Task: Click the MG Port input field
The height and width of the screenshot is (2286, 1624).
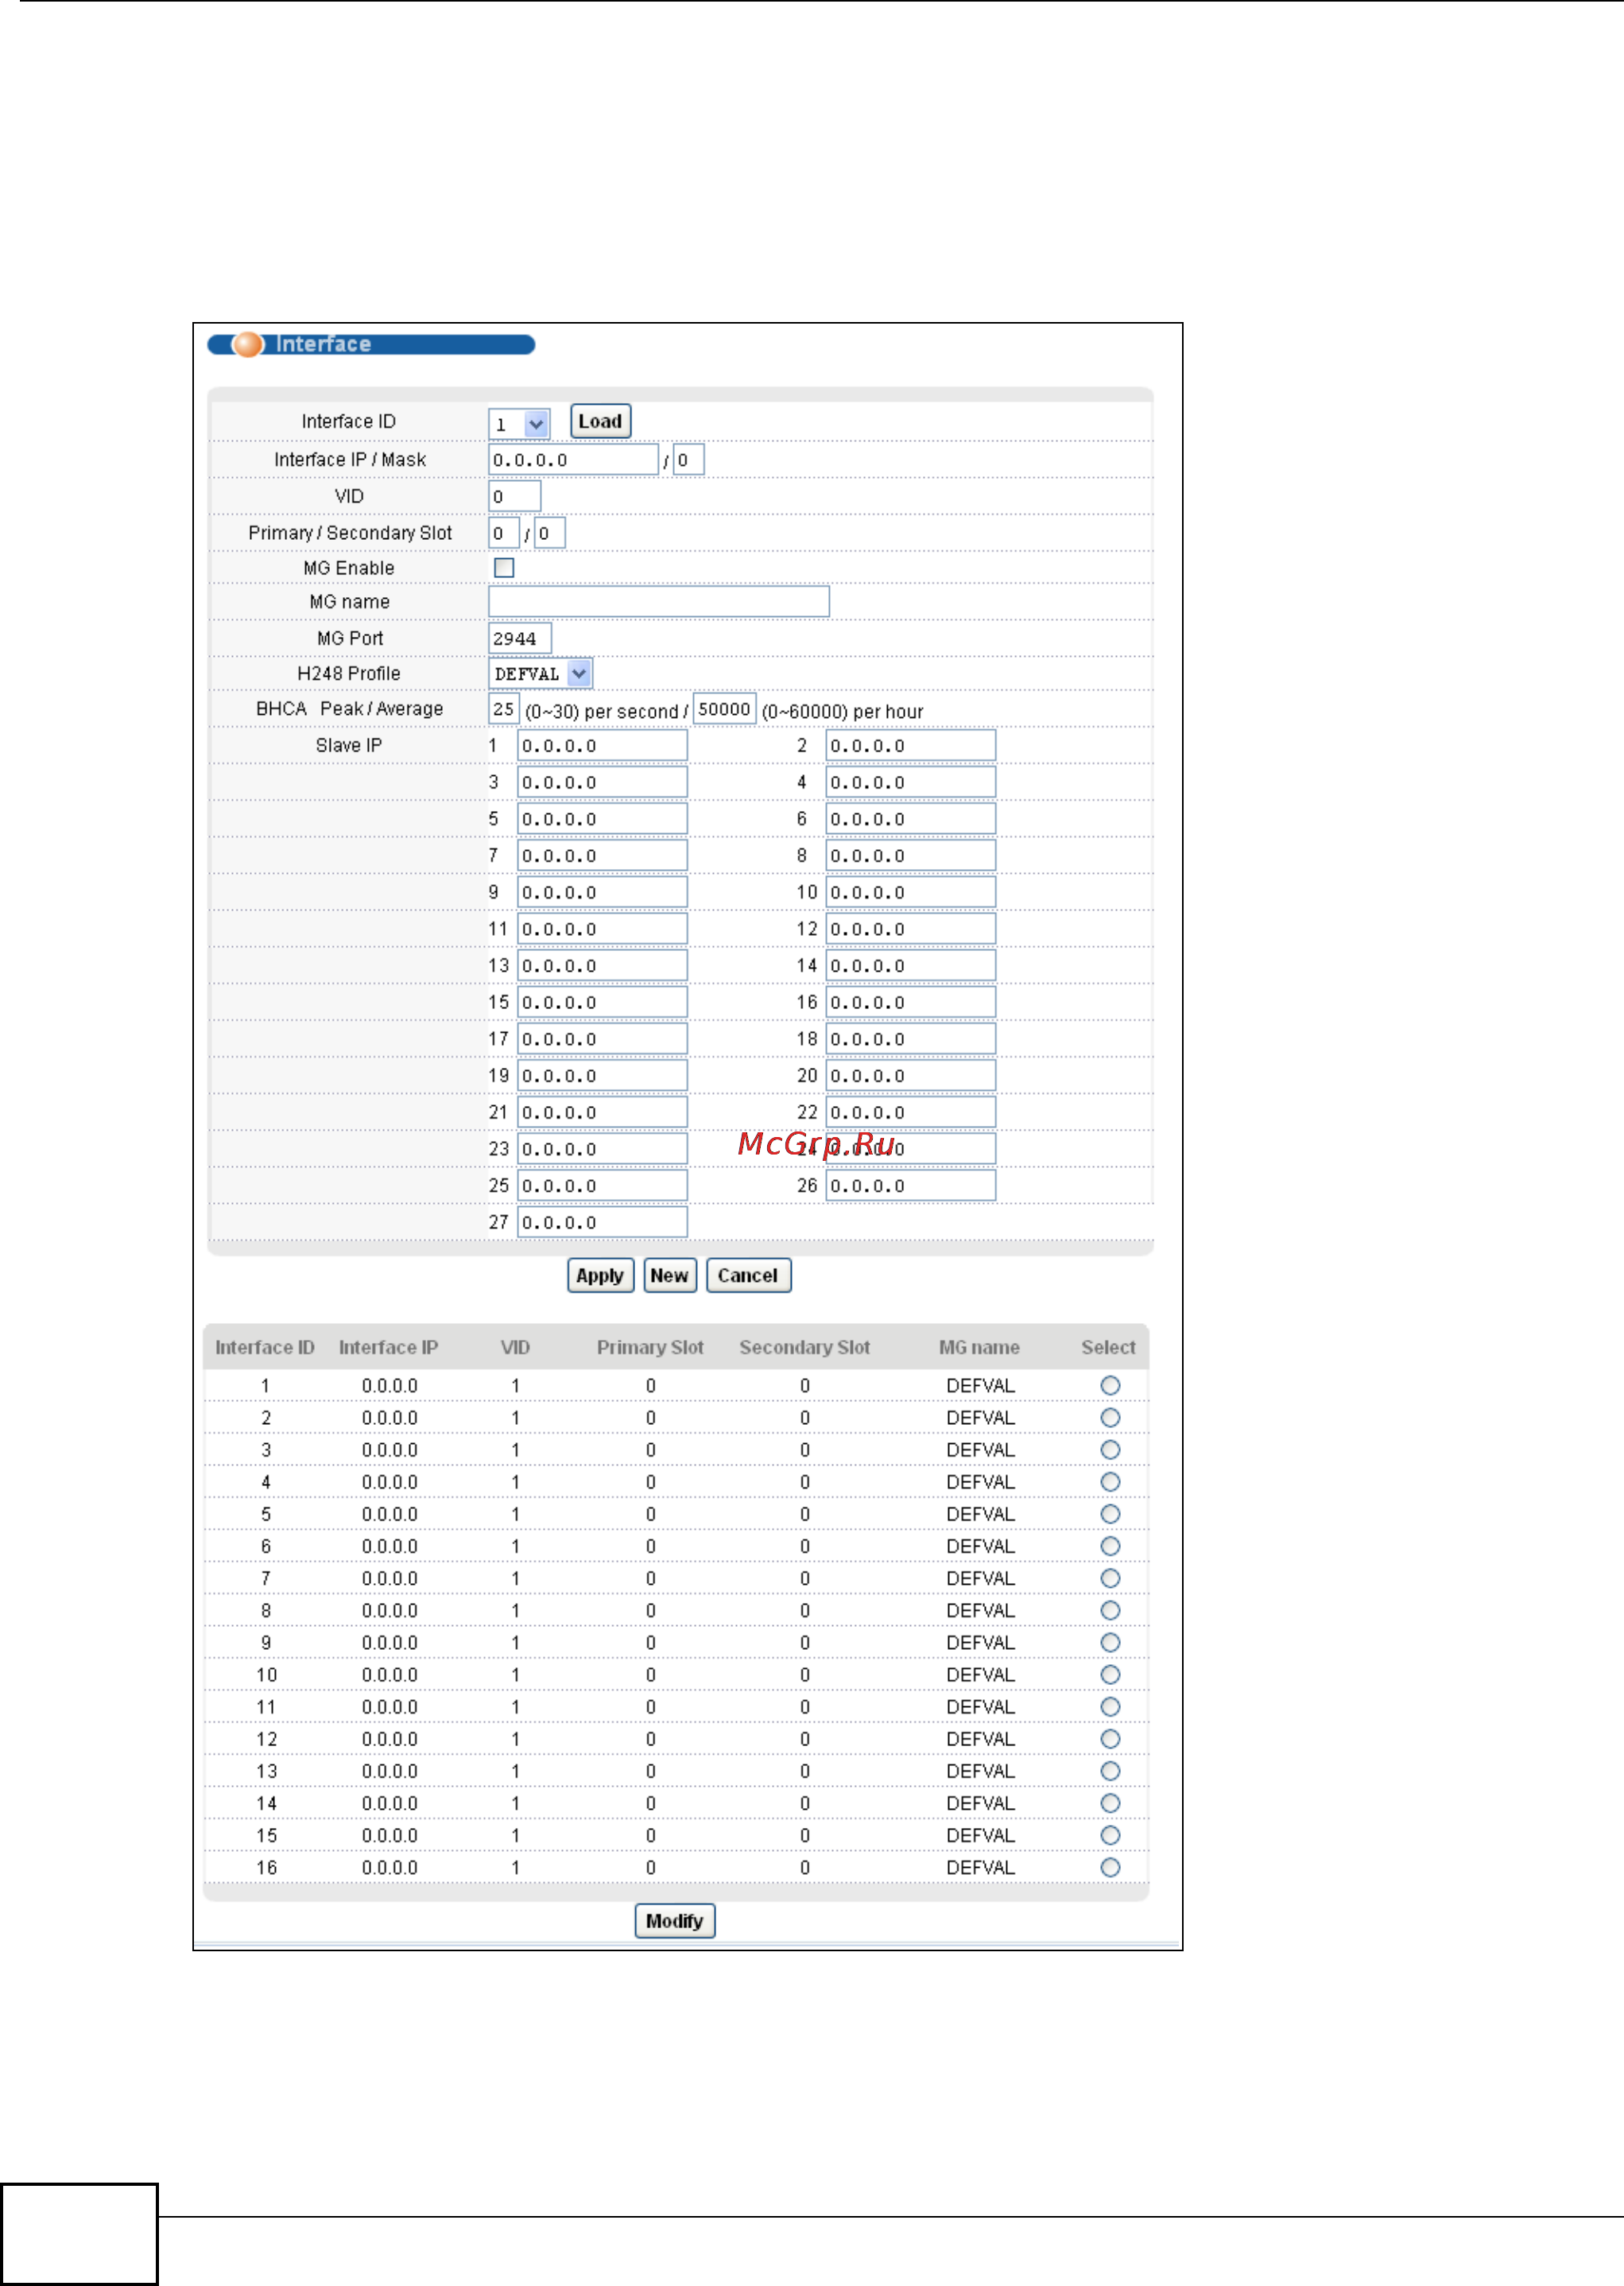Action: (x=519, y=638)
